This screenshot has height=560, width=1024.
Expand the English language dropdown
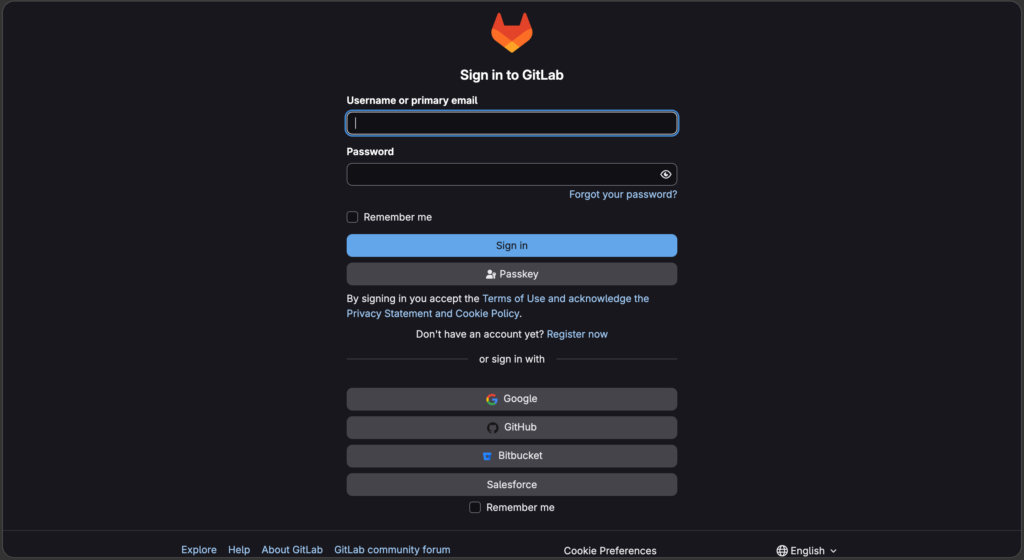[807, 551]
